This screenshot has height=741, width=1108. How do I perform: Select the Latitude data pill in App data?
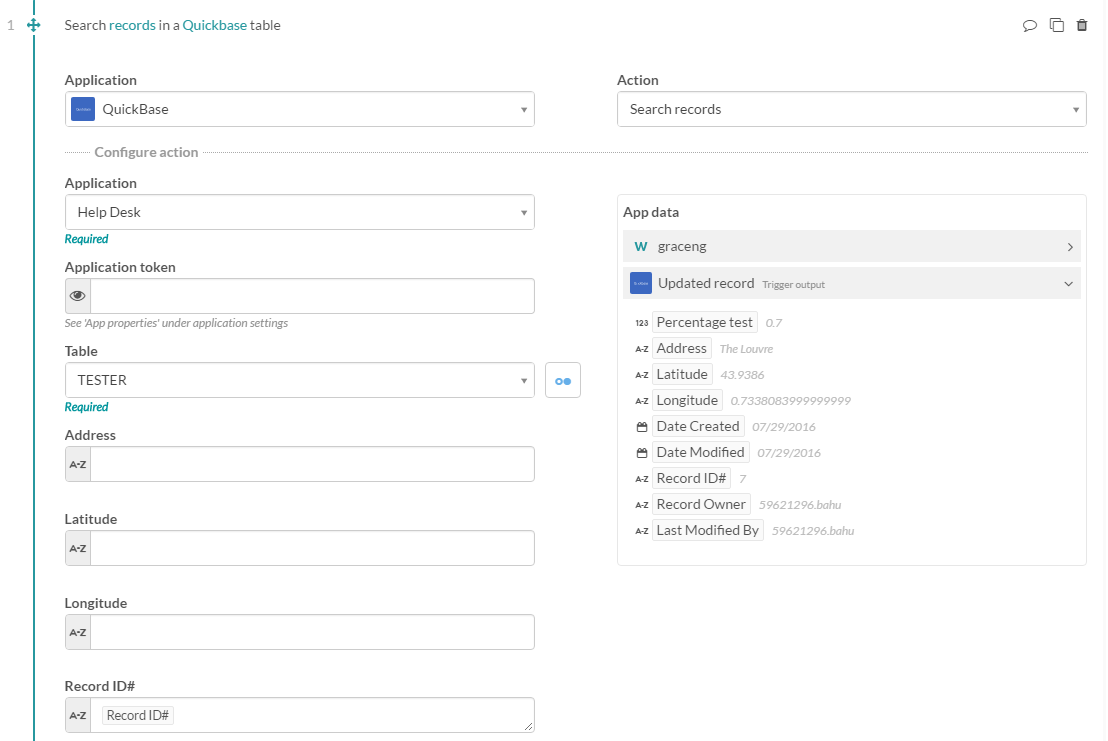[x=682, y=374]
